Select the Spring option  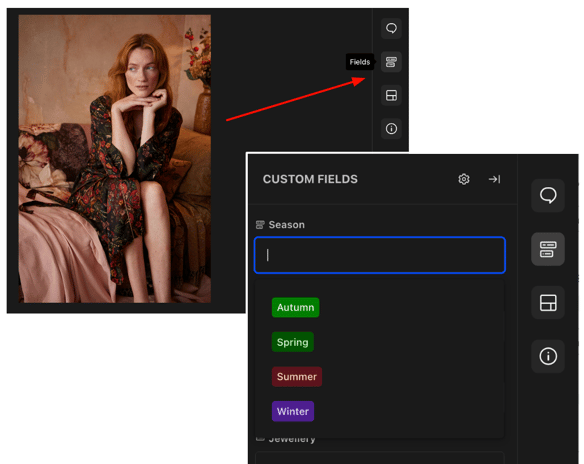point(293,342)
